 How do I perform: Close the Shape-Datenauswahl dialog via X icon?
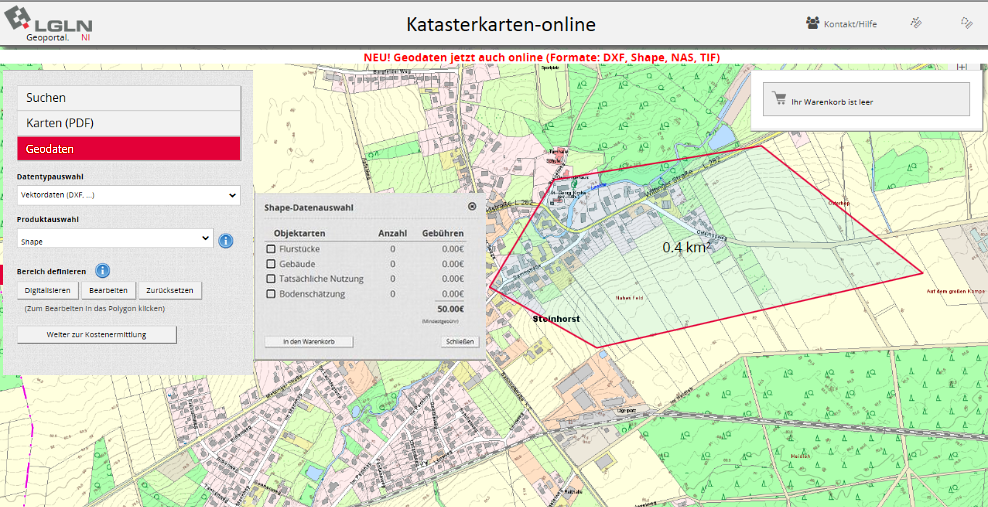(x=472, y=207)
